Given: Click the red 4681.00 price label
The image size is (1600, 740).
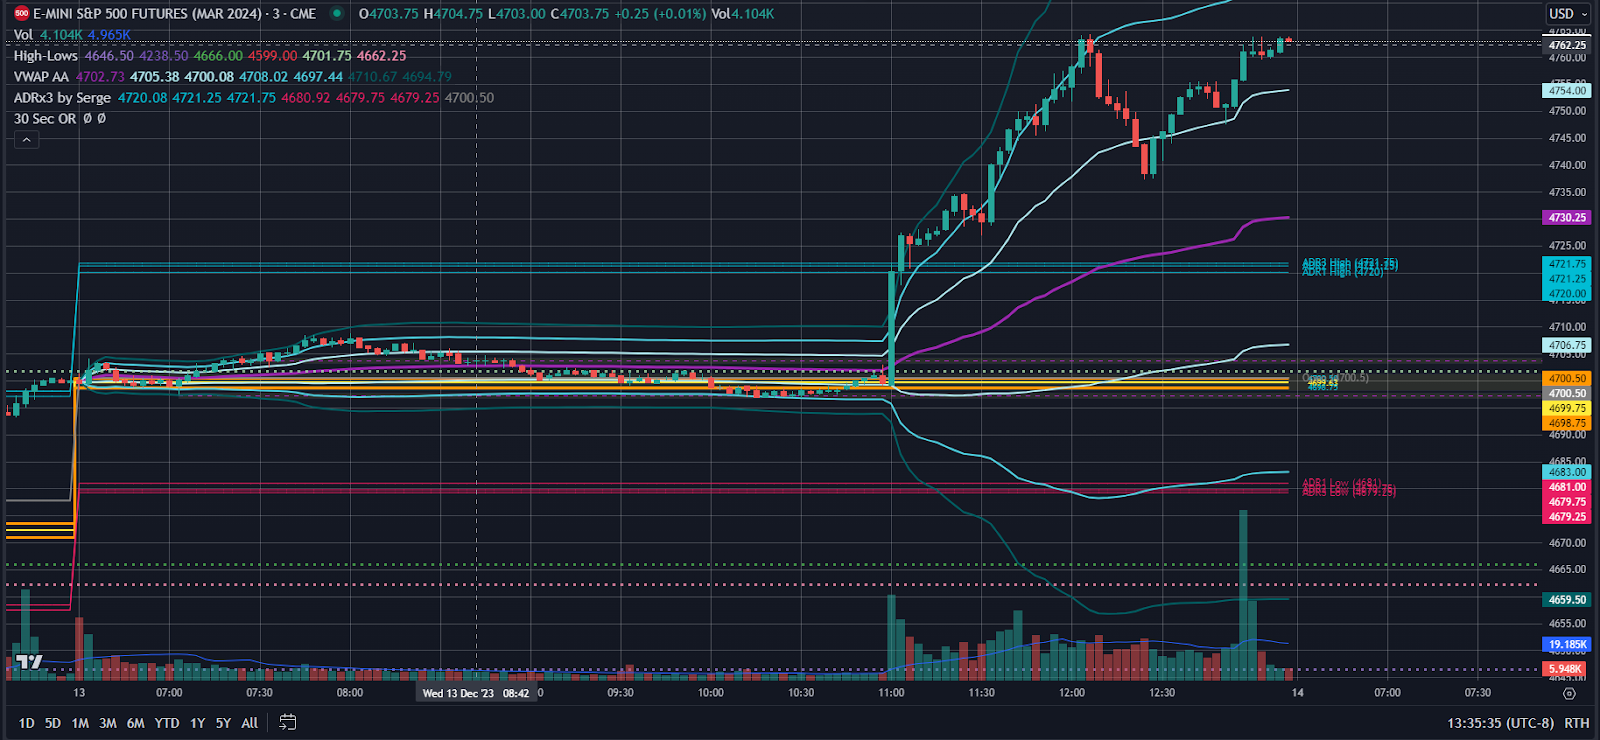Looking at the screenshot, I should [1567, 487].
